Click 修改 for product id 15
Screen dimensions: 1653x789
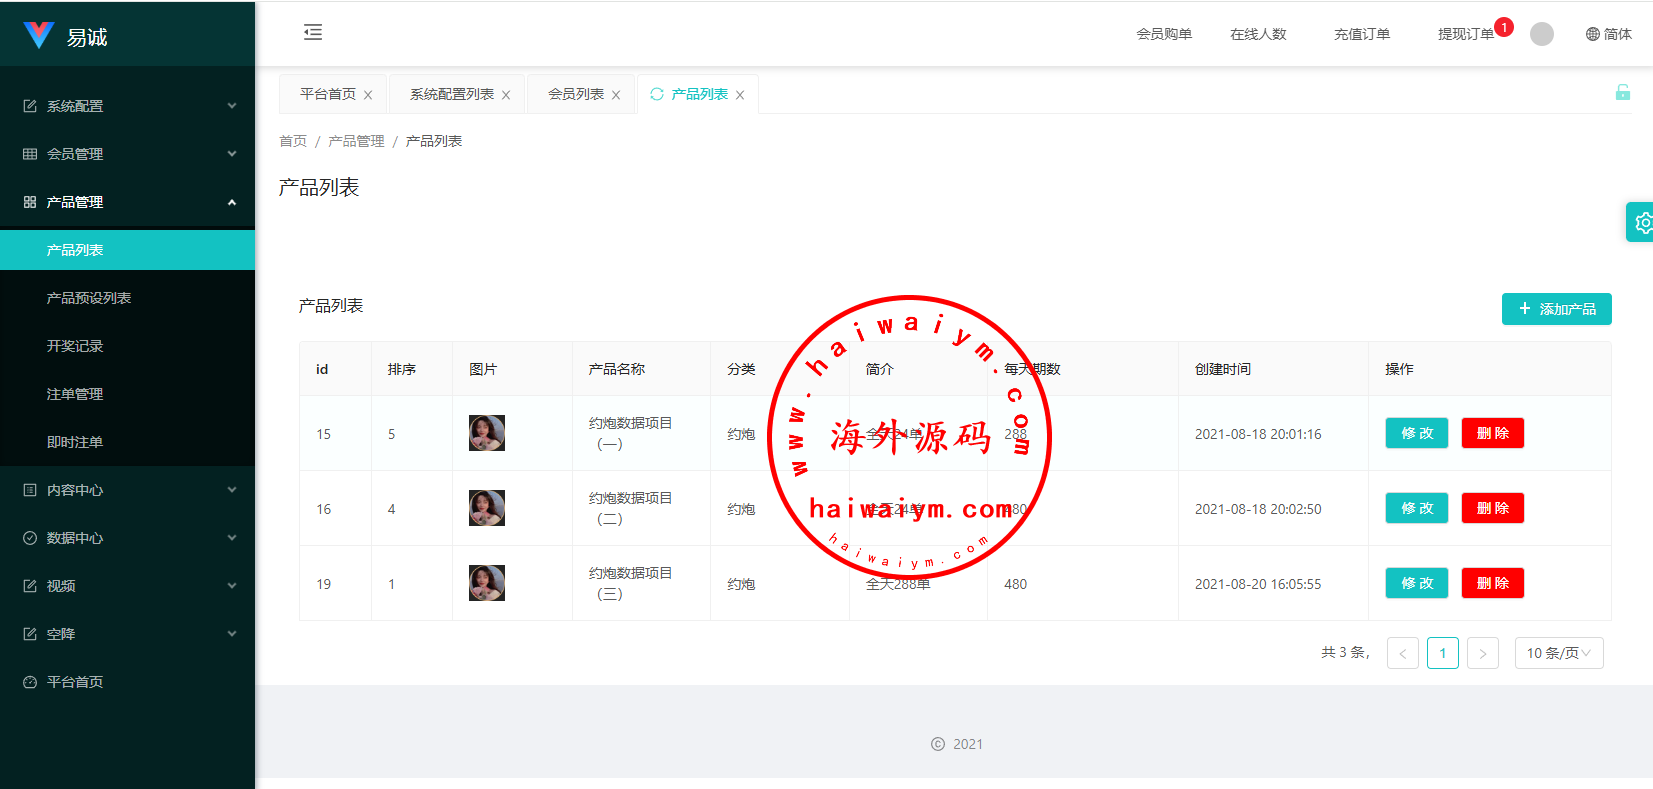[1416, 433]
